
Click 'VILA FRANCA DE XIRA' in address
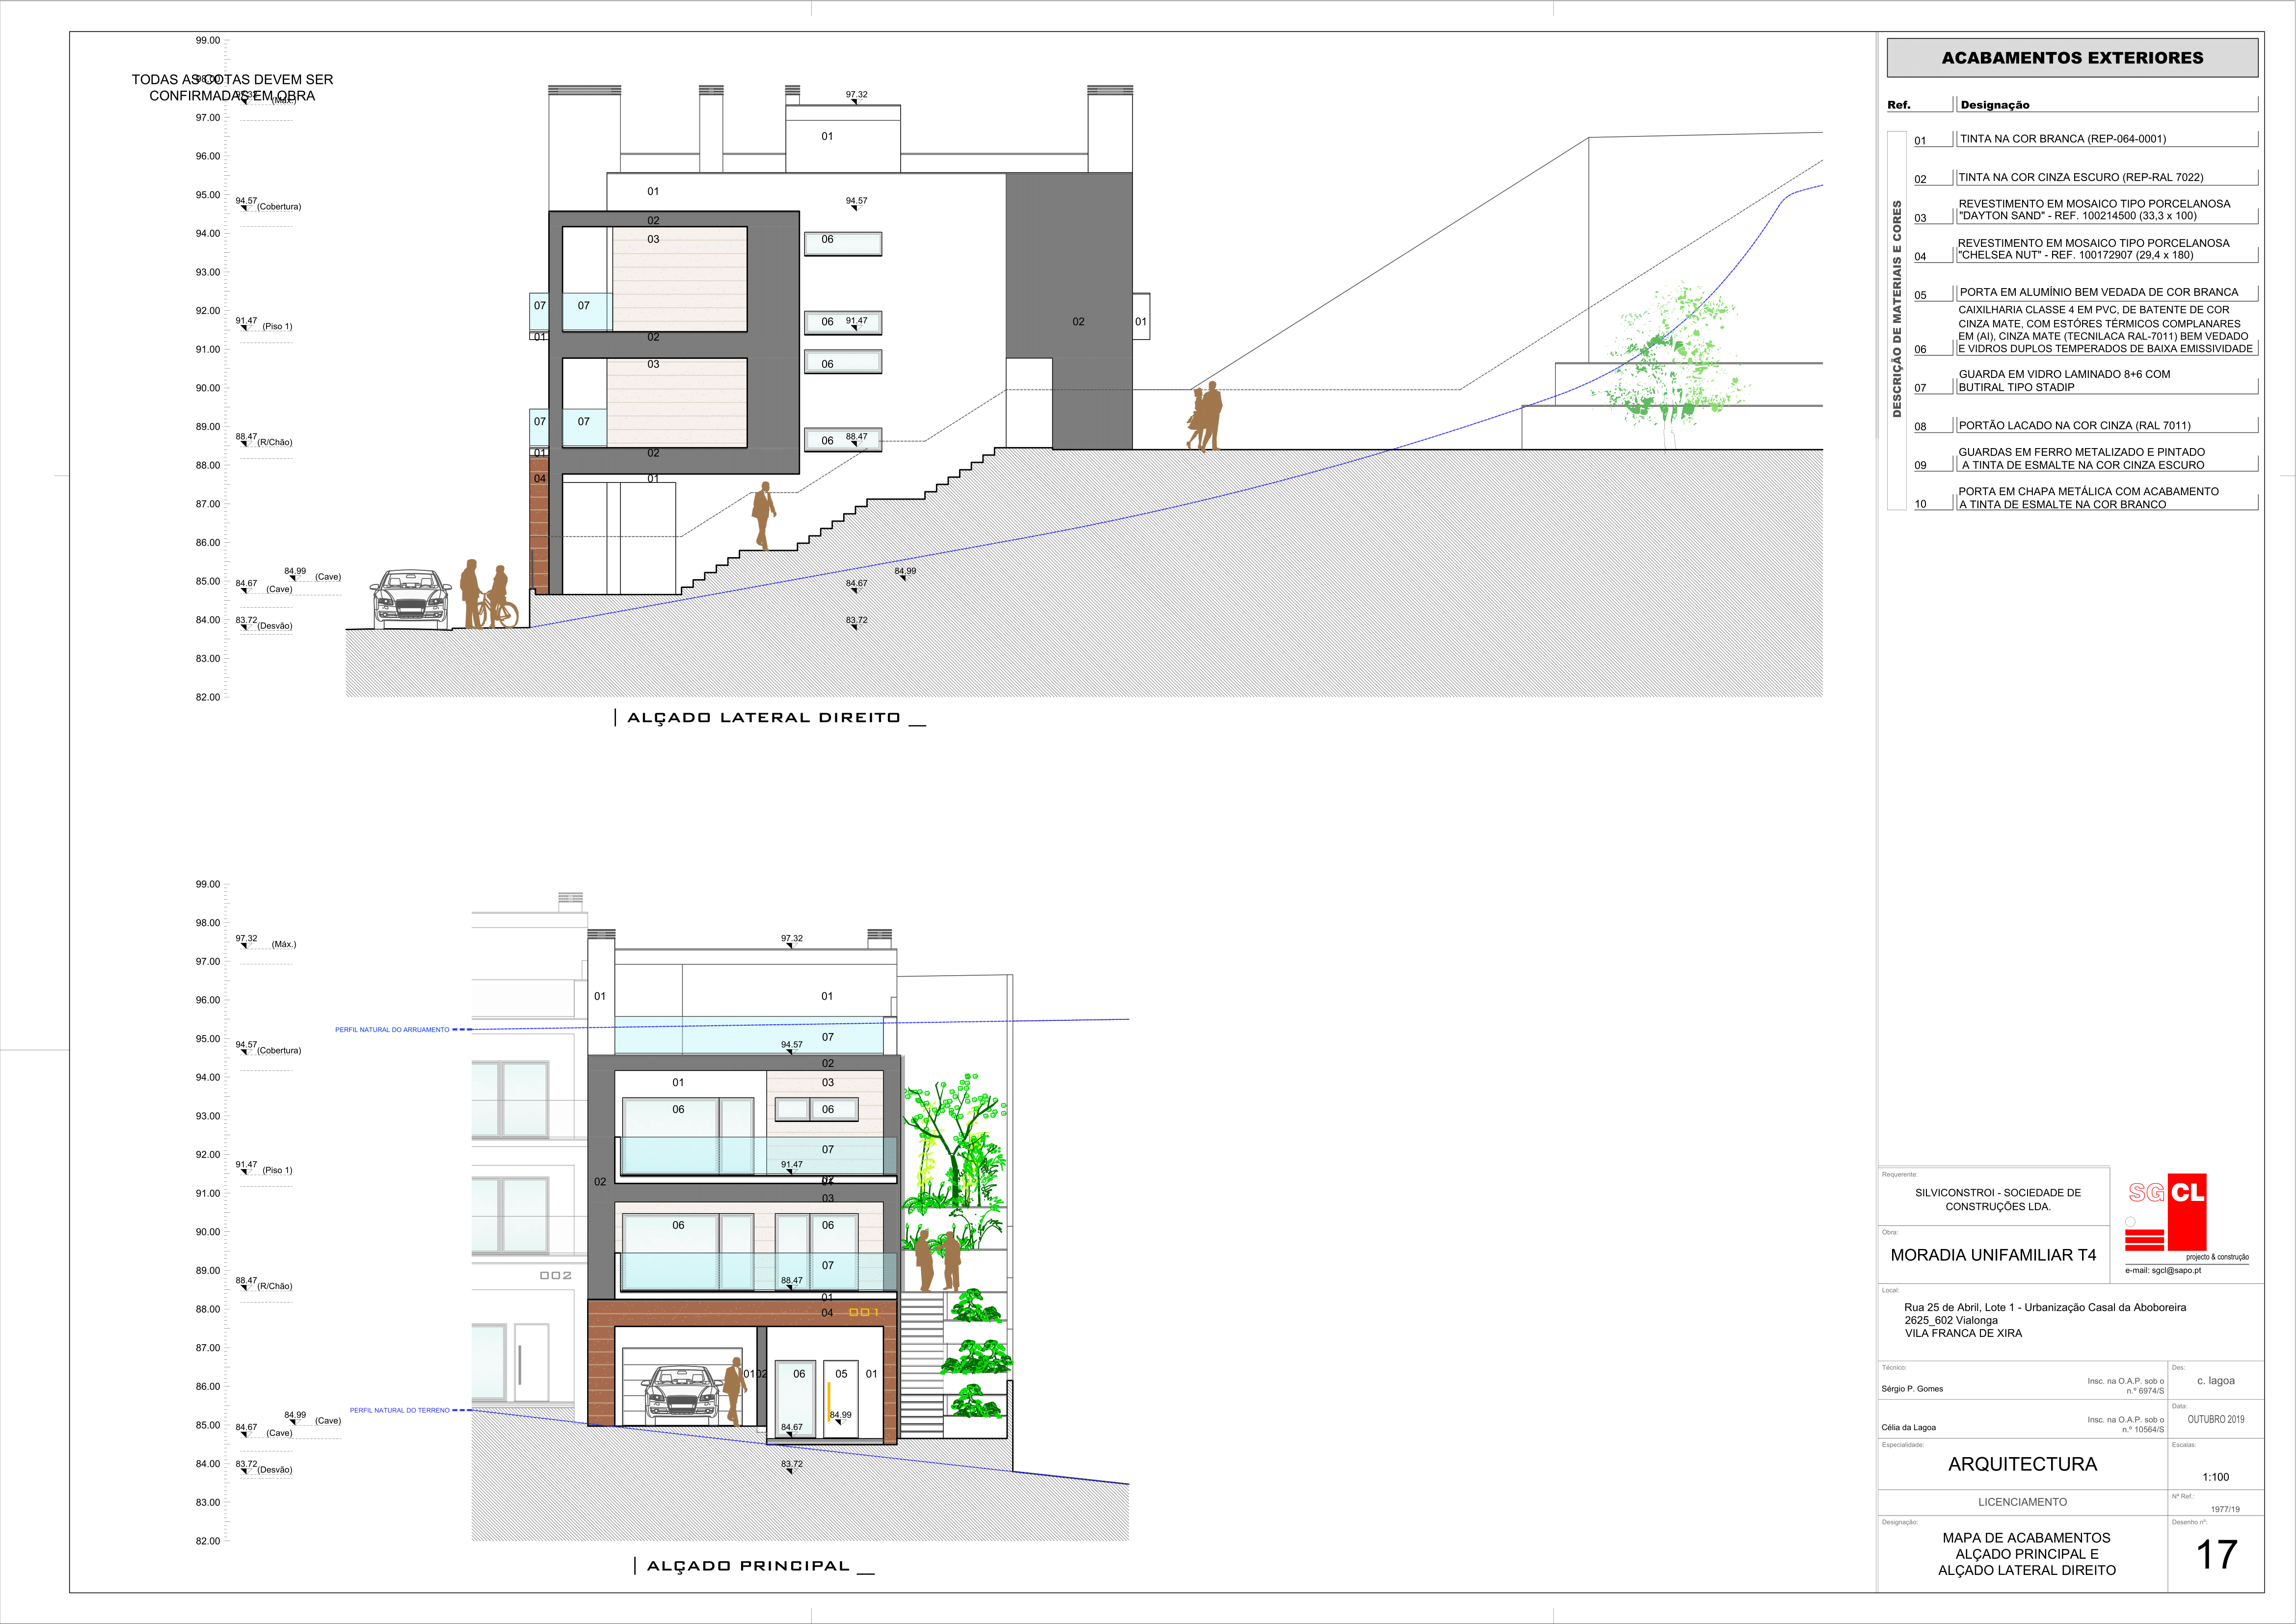(1963, 1333)
